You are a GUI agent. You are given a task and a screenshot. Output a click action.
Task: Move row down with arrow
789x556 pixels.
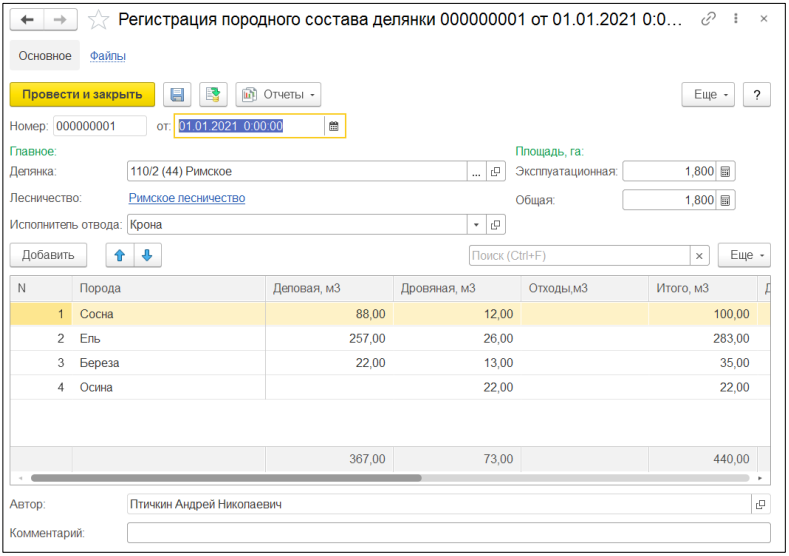[x=147, y=255]
